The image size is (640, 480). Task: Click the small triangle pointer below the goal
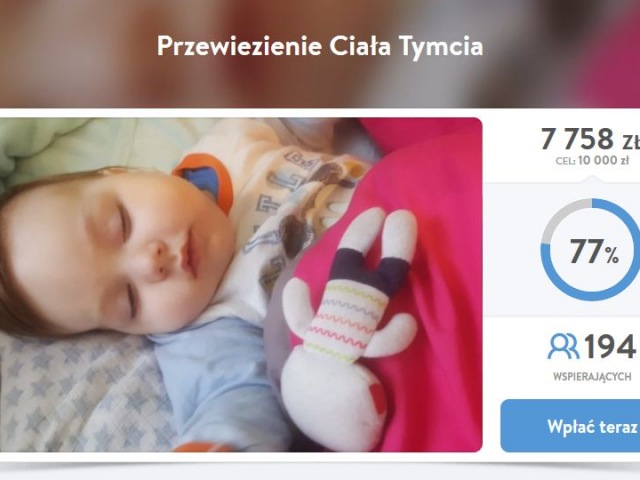(x=592, y=179)
